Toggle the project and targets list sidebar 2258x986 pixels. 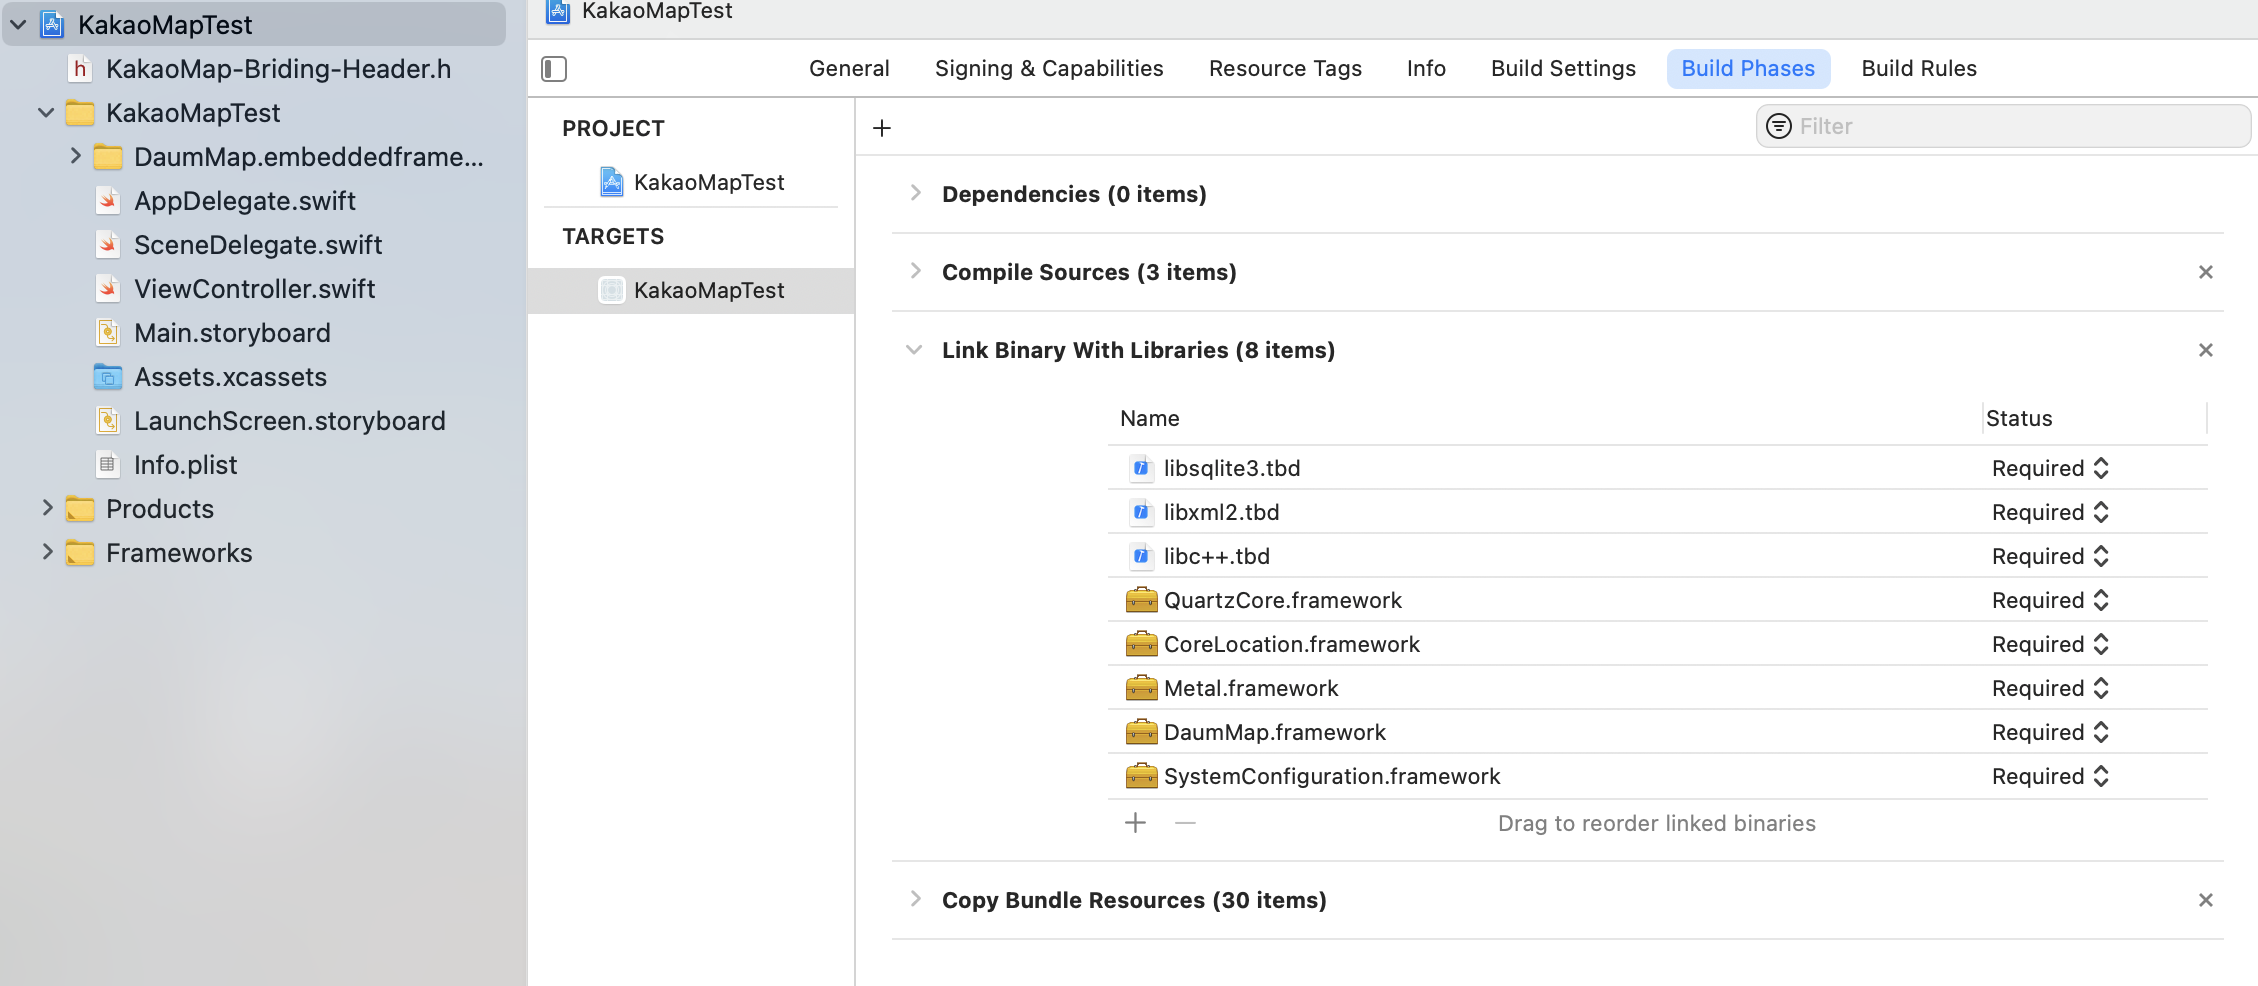(x=554, y=69)
